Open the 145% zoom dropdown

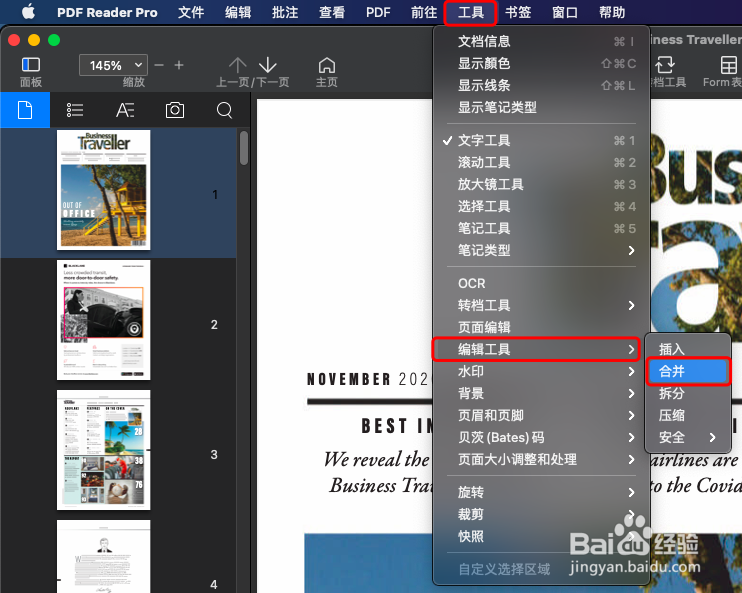pyautogui.click(x=113, y=65)
